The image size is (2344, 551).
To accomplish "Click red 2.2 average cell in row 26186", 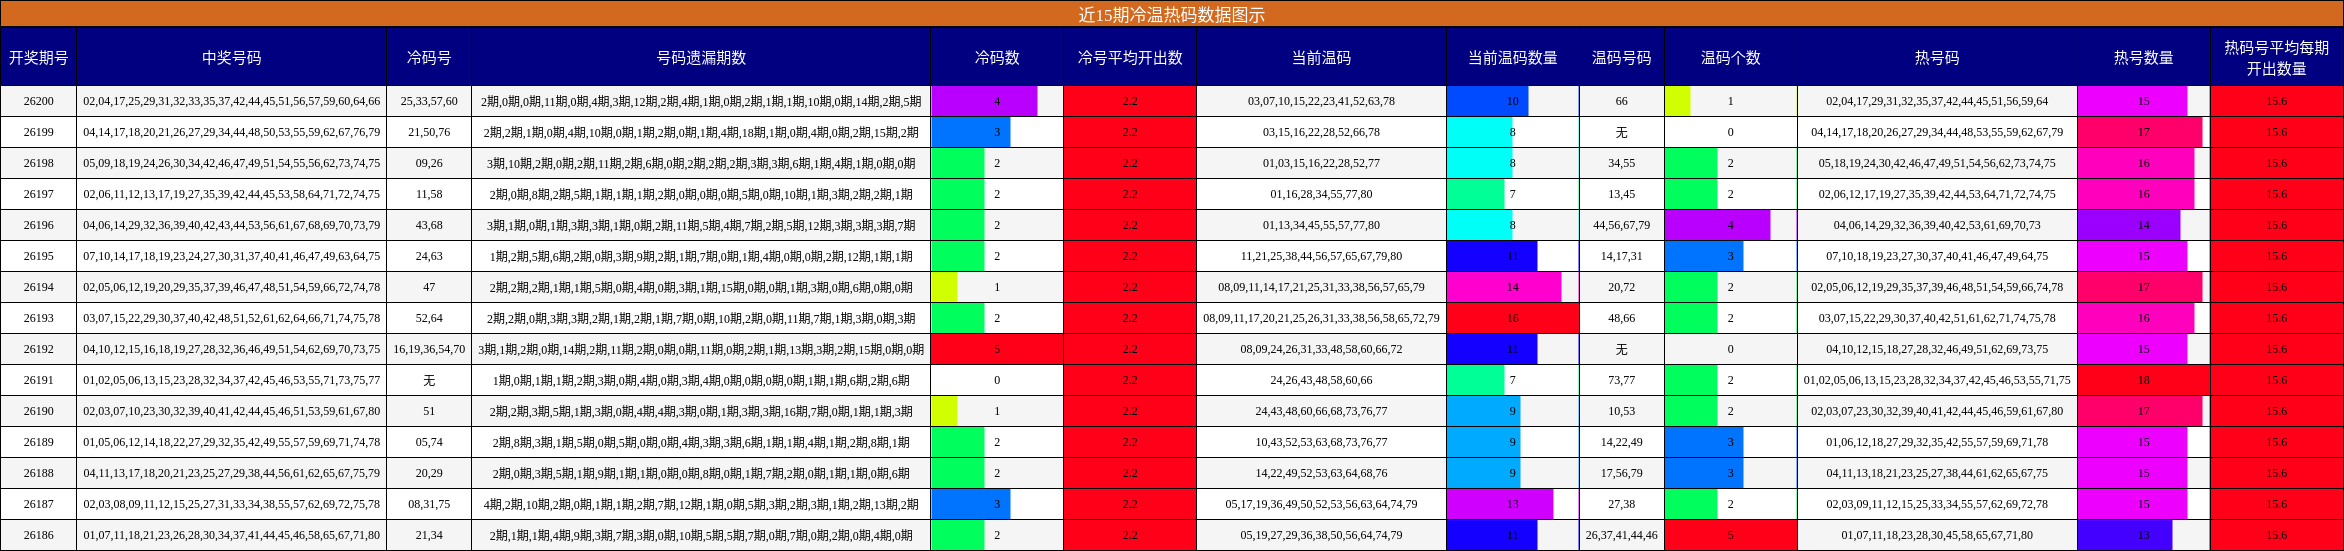I will pyautogui.click(x=1130, y=535).
